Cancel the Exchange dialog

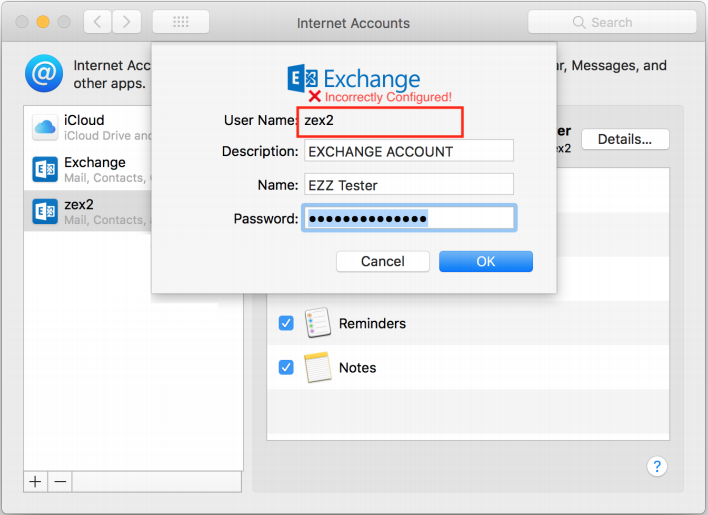(x=382, y=261)
